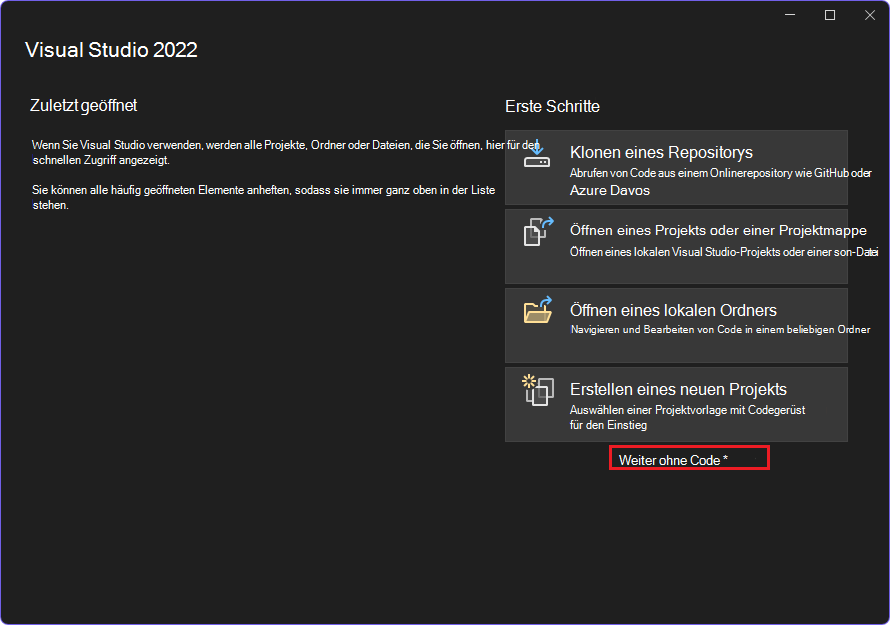This screenshot has width=890, height=625.
Task: Click the new project sparkle icon
Action: pyautogui.click(x=538, y=389)
